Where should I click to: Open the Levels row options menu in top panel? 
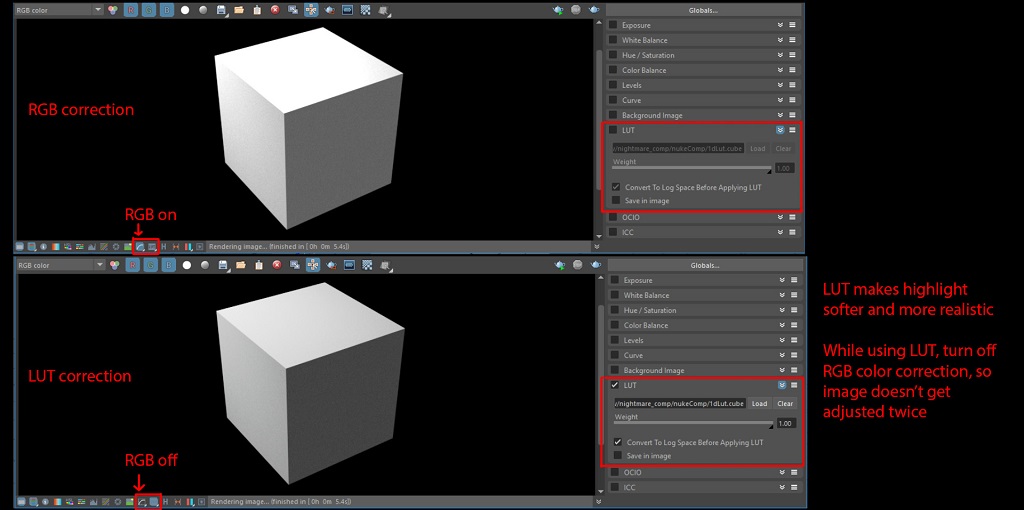tap(792, 85)
